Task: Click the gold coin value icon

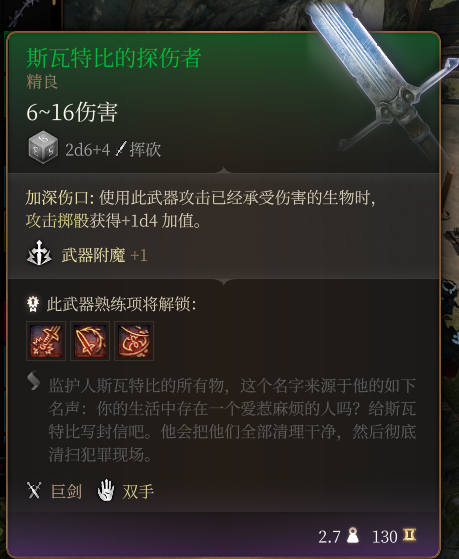Action: point(409,535)
